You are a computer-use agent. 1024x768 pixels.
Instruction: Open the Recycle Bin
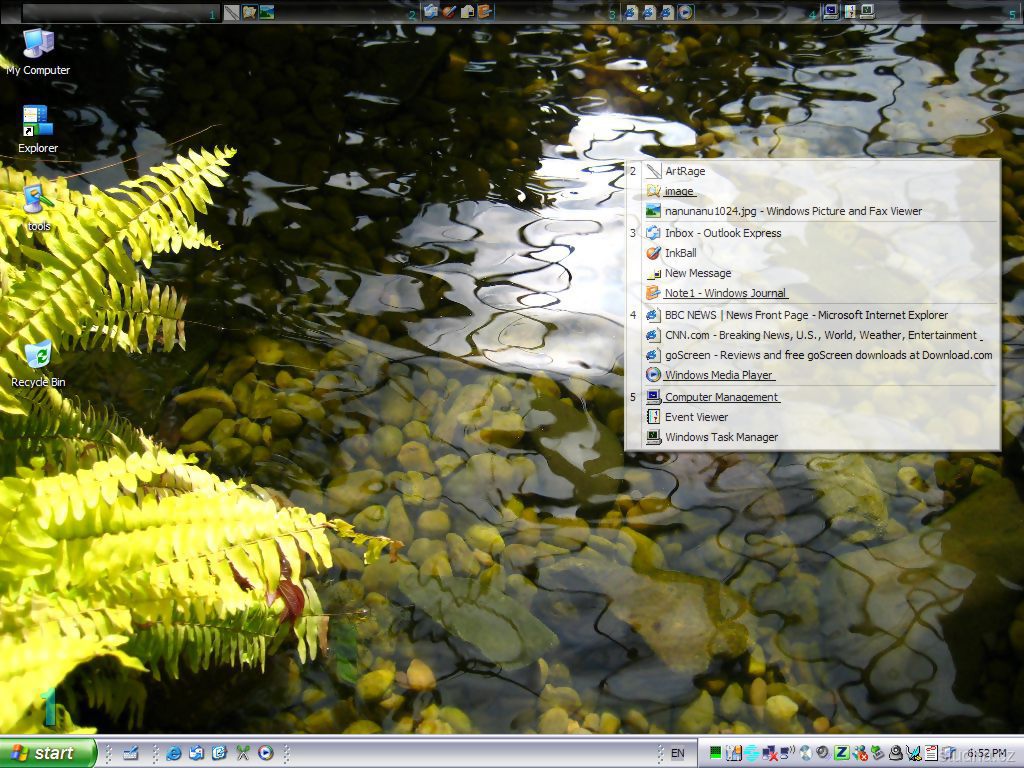click(x=38, y=356)
